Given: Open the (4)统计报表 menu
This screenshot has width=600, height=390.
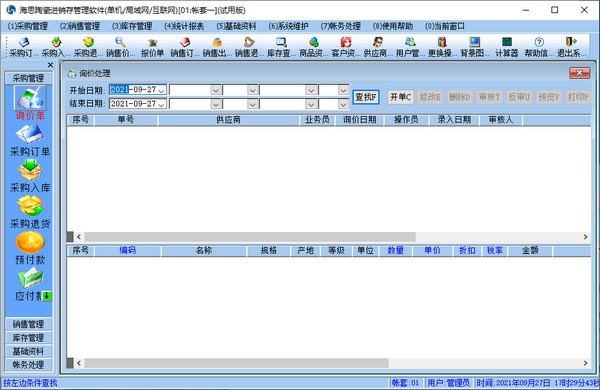Looking at the screenshot, I should coord(184,26).
